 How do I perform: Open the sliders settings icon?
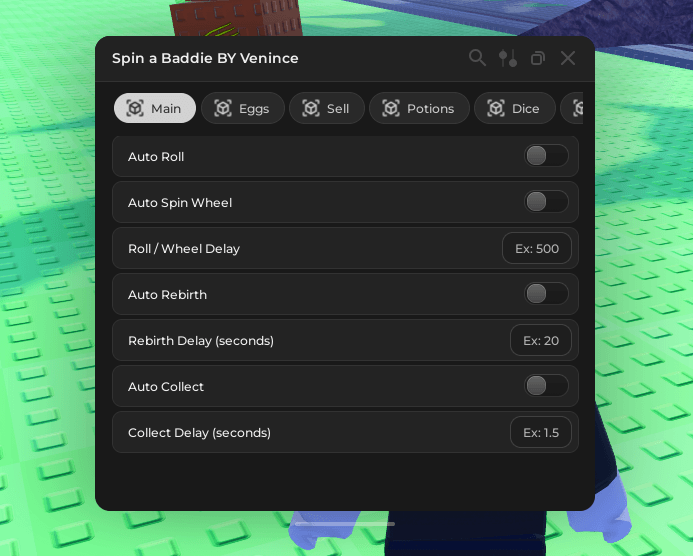tap(508, 58)
